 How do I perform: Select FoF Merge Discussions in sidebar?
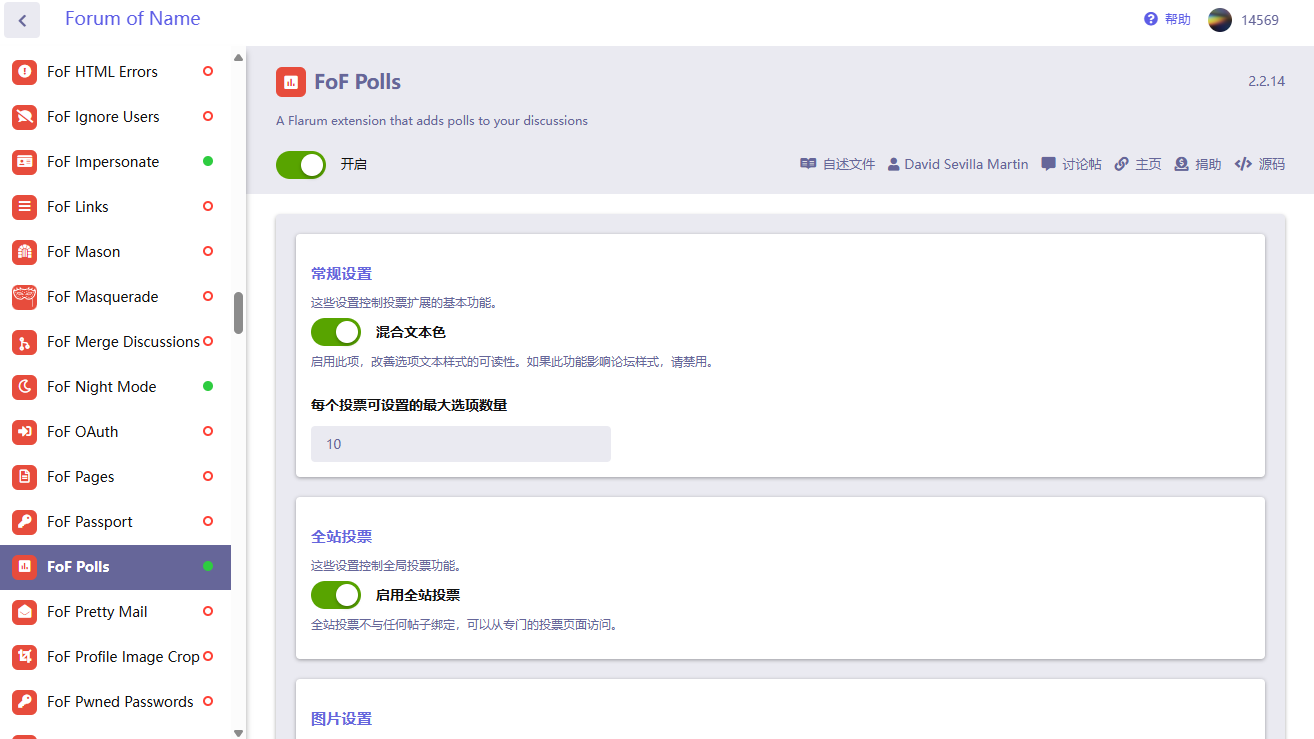[x=115, y=342]
